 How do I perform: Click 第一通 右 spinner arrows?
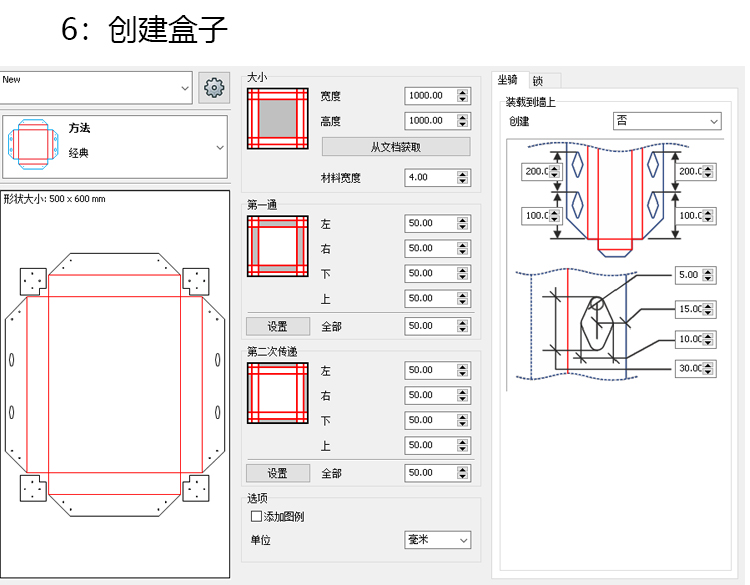click(463, 248)
